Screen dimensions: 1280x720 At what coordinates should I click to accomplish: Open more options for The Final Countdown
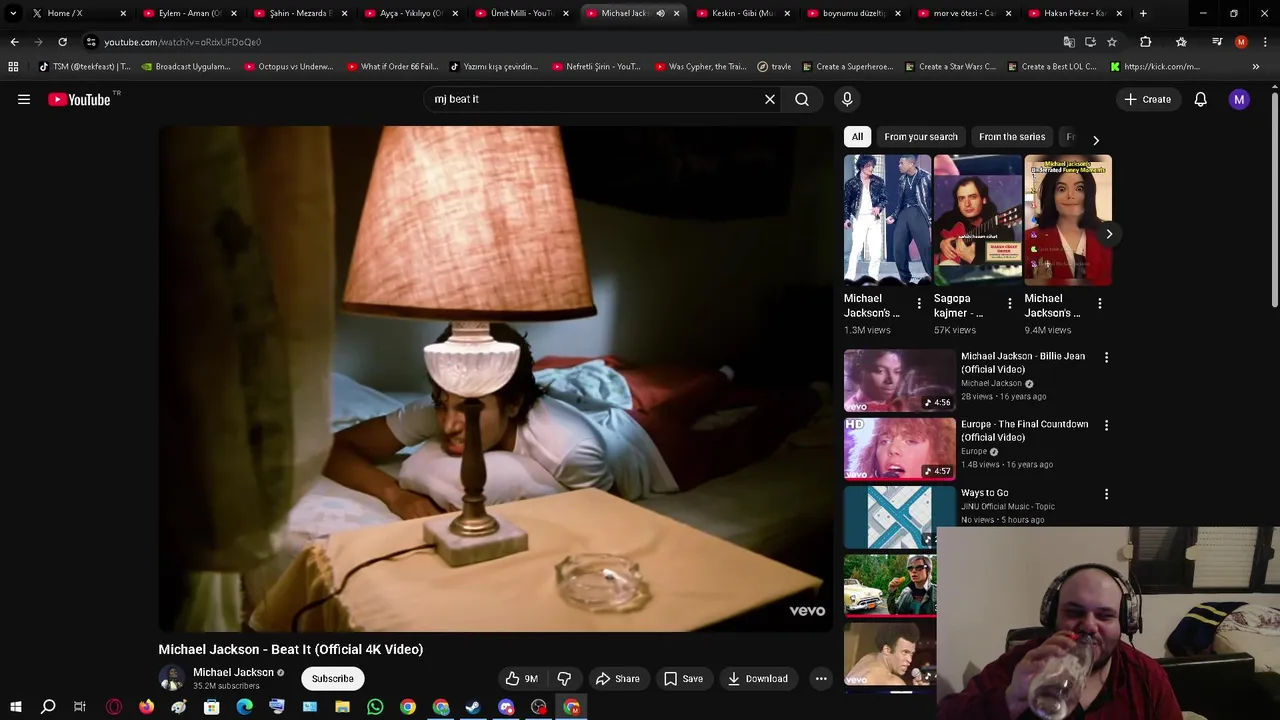[1106, 425]
